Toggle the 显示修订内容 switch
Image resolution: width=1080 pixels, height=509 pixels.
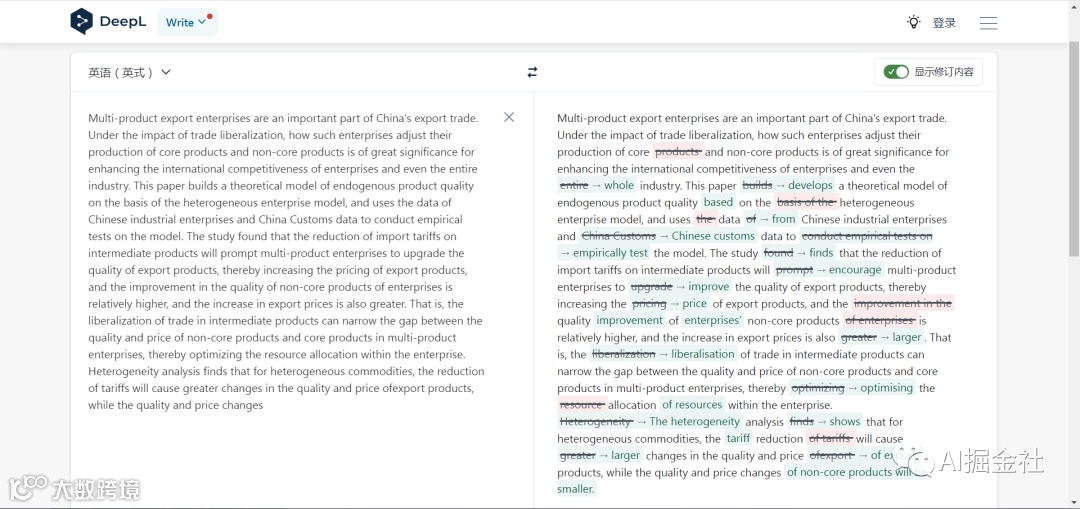[896, 72]
